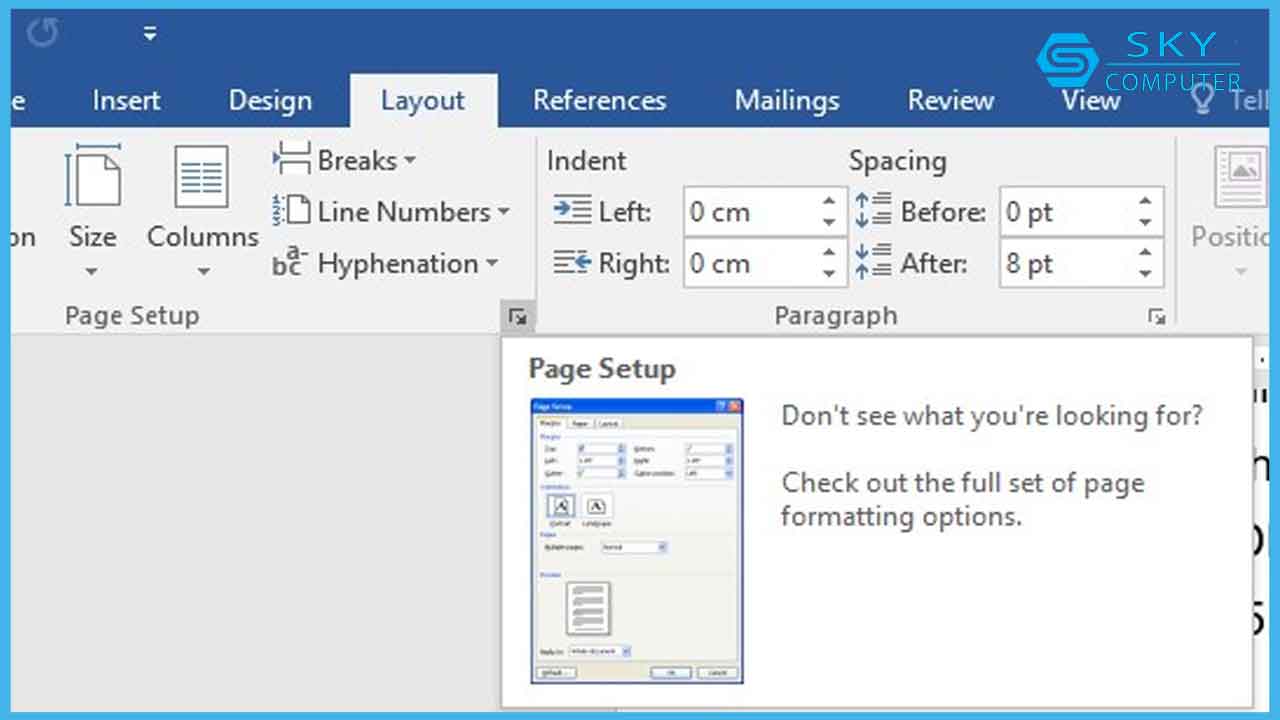Click the Indent Right icon
The image size is (1280, 720).
[x=573, y=263]
